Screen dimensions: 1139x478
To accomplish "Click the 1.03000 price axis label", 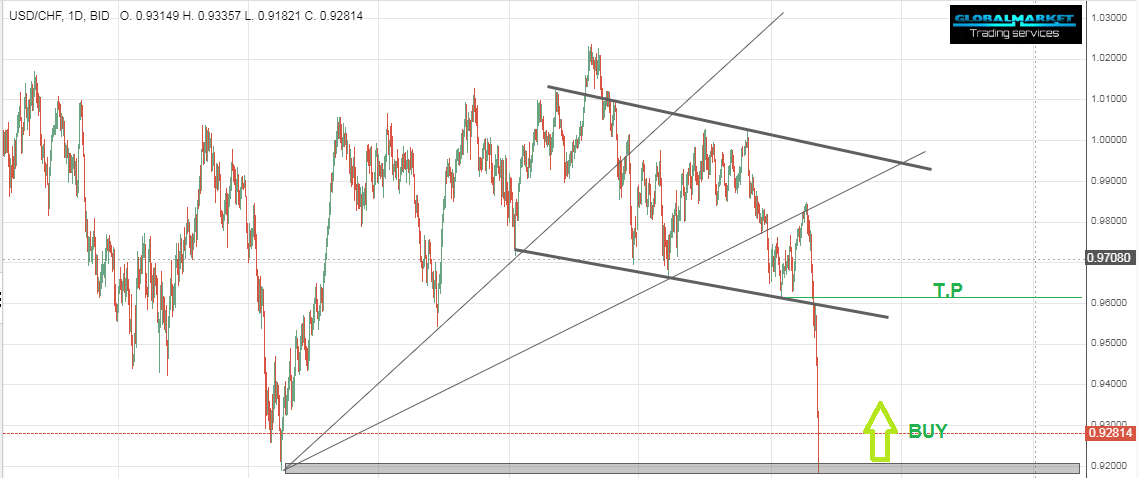I will (1109, 18).
